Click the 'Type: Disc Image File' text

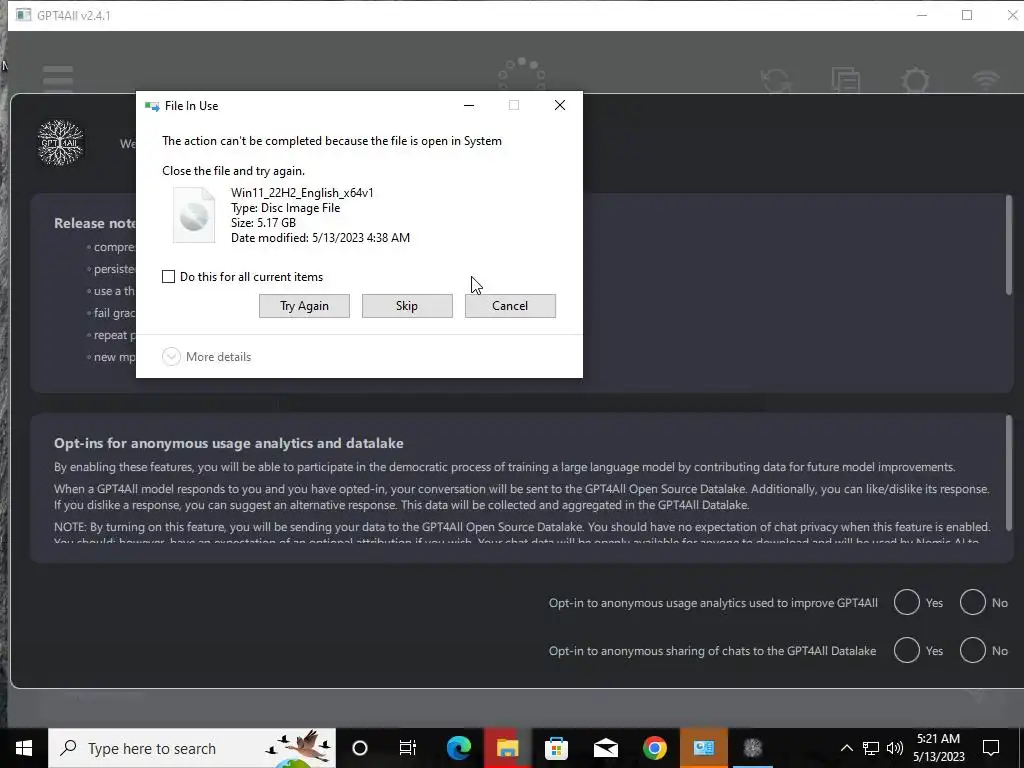point(285,208)
